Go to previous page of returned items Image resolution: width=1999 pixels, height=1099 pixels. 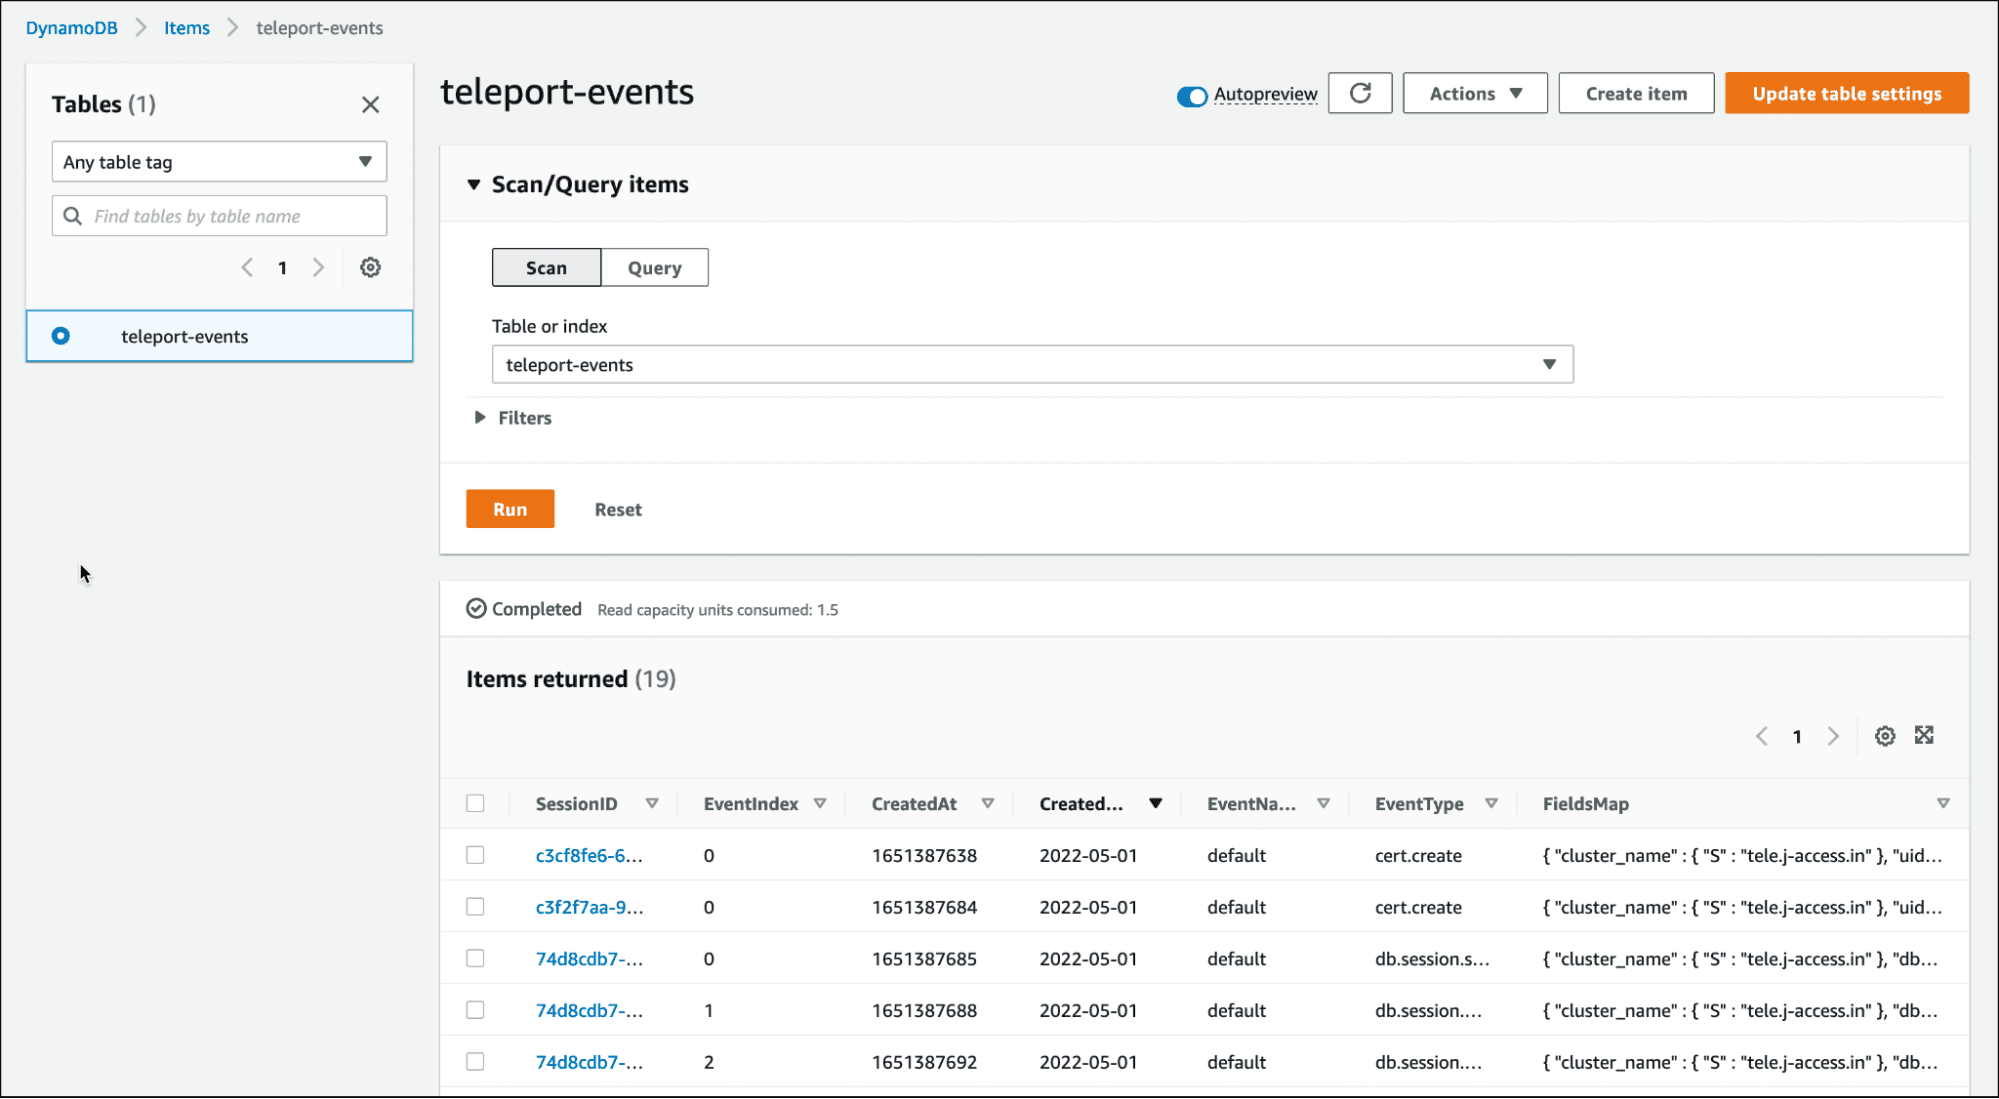pos(1760,735)
